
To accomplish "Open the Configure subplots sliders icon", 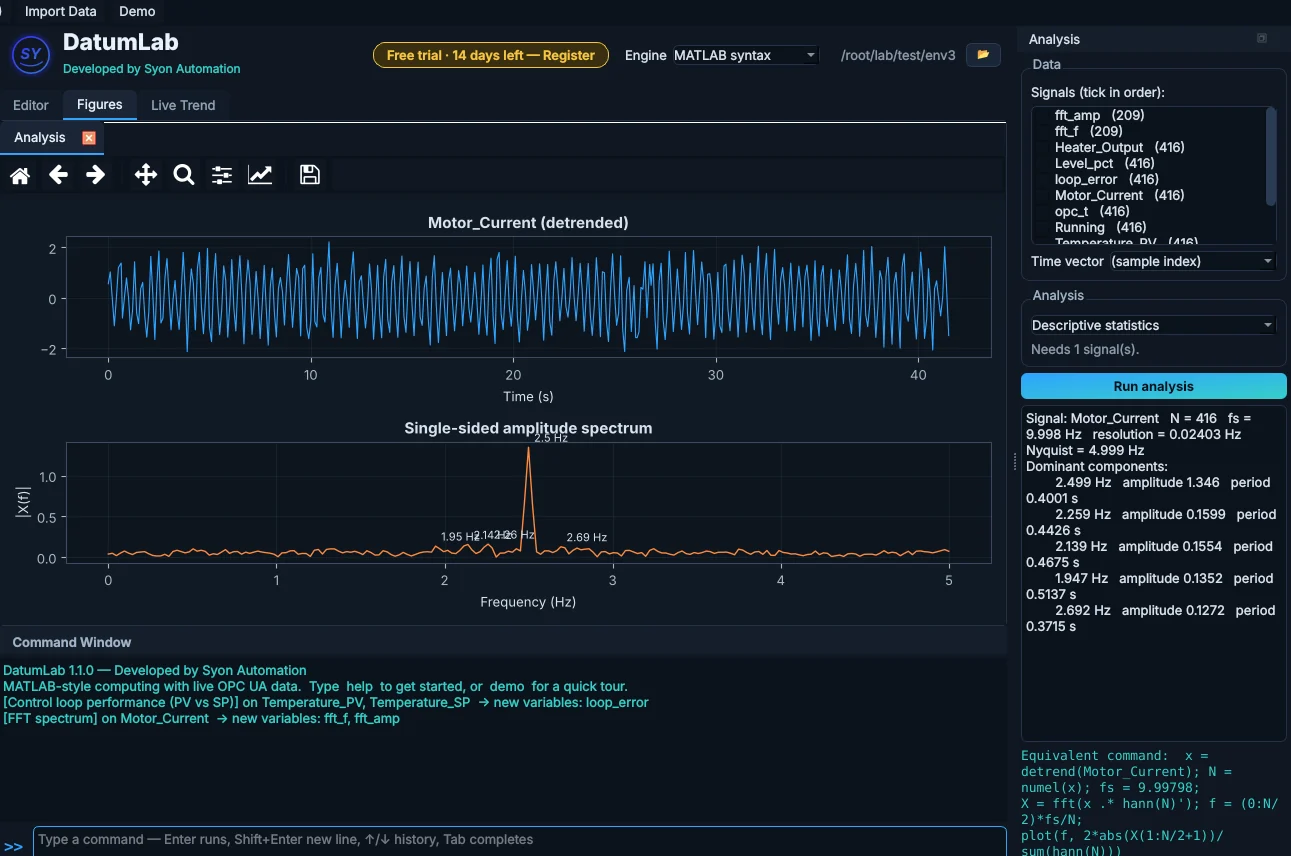I will pyautogui.click(x=222, y=176).
